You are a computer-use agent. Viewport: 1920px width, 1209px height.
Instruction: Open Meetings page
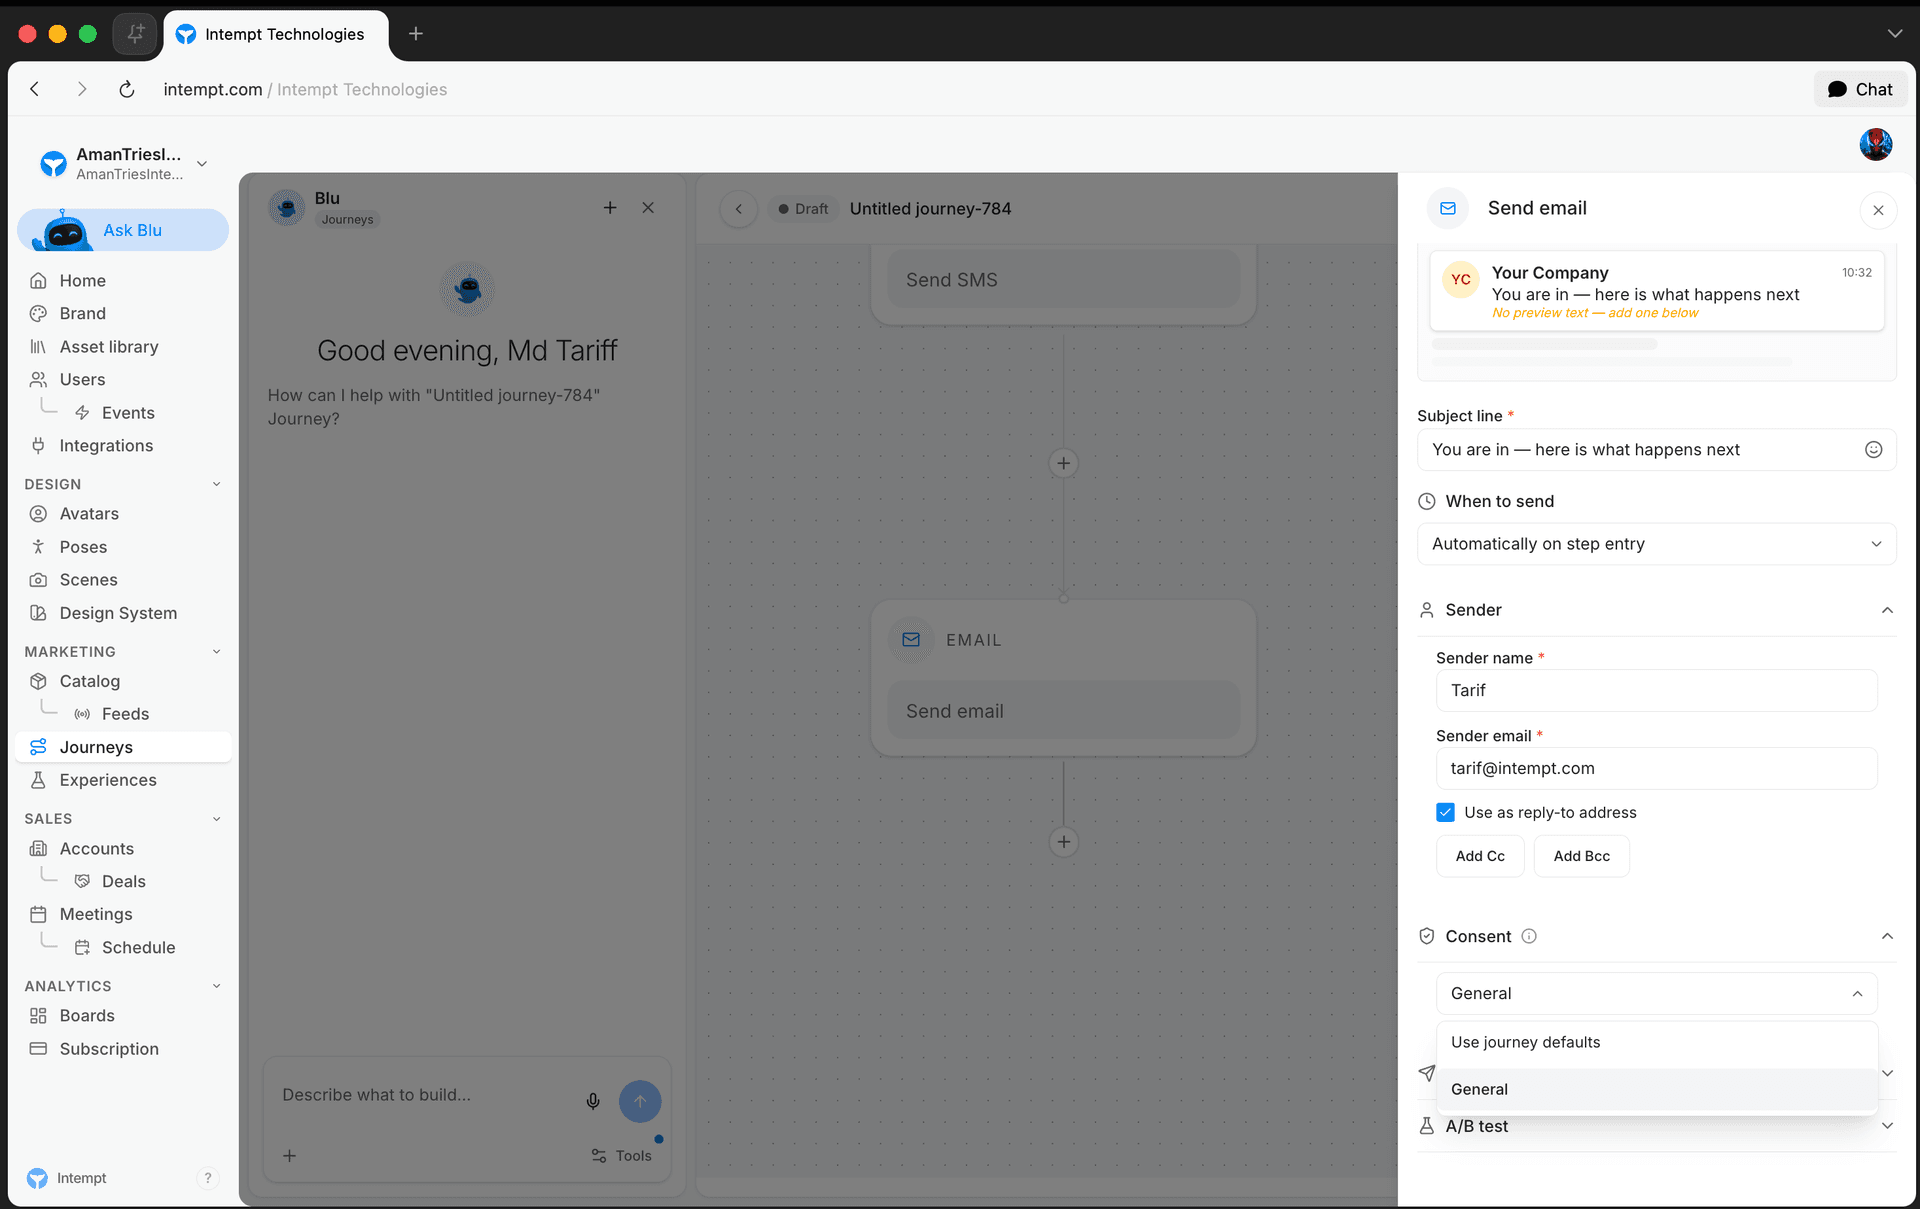96,915
